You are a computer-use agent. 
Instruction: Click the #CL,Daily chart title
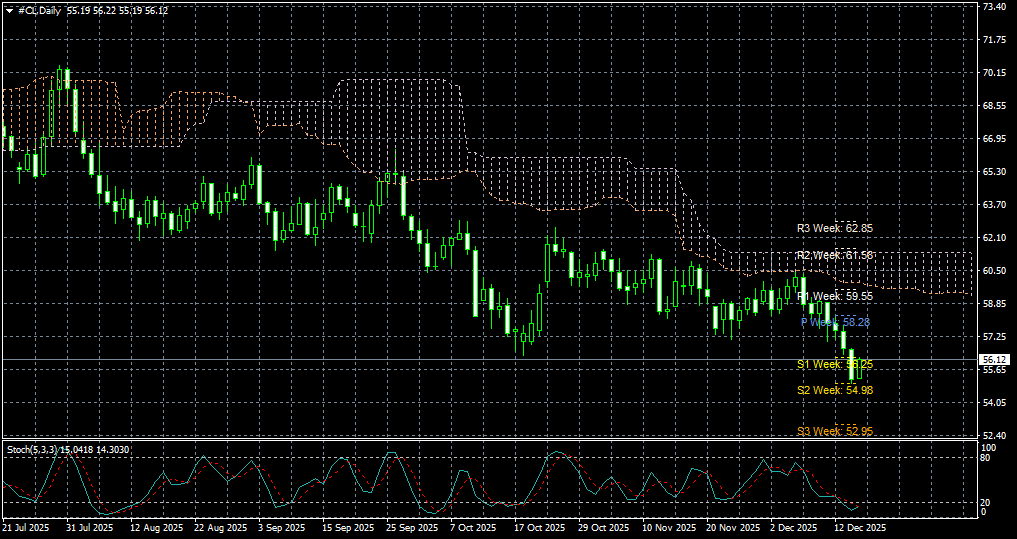38,10
